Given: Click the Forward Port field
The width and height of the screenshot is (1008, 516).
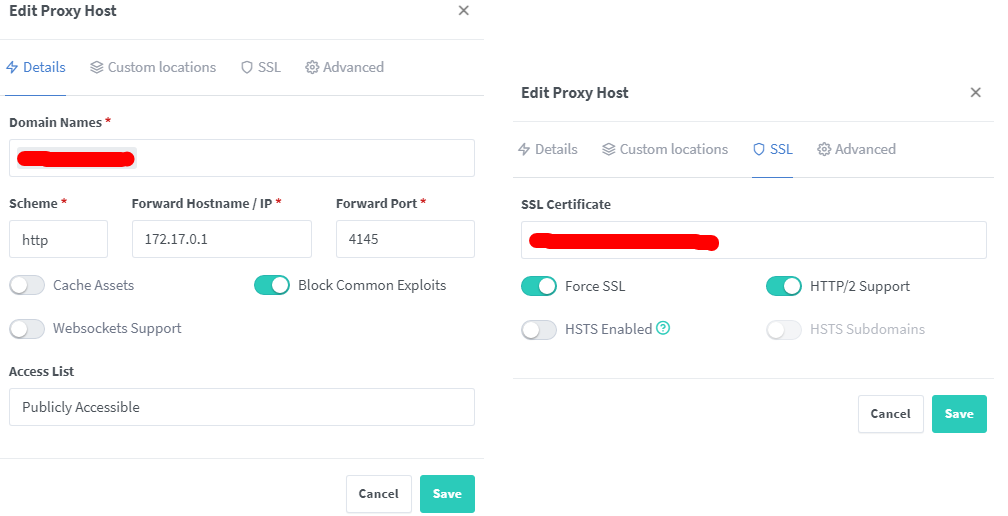Looking at the screenshot, I should tap(405, 240).
